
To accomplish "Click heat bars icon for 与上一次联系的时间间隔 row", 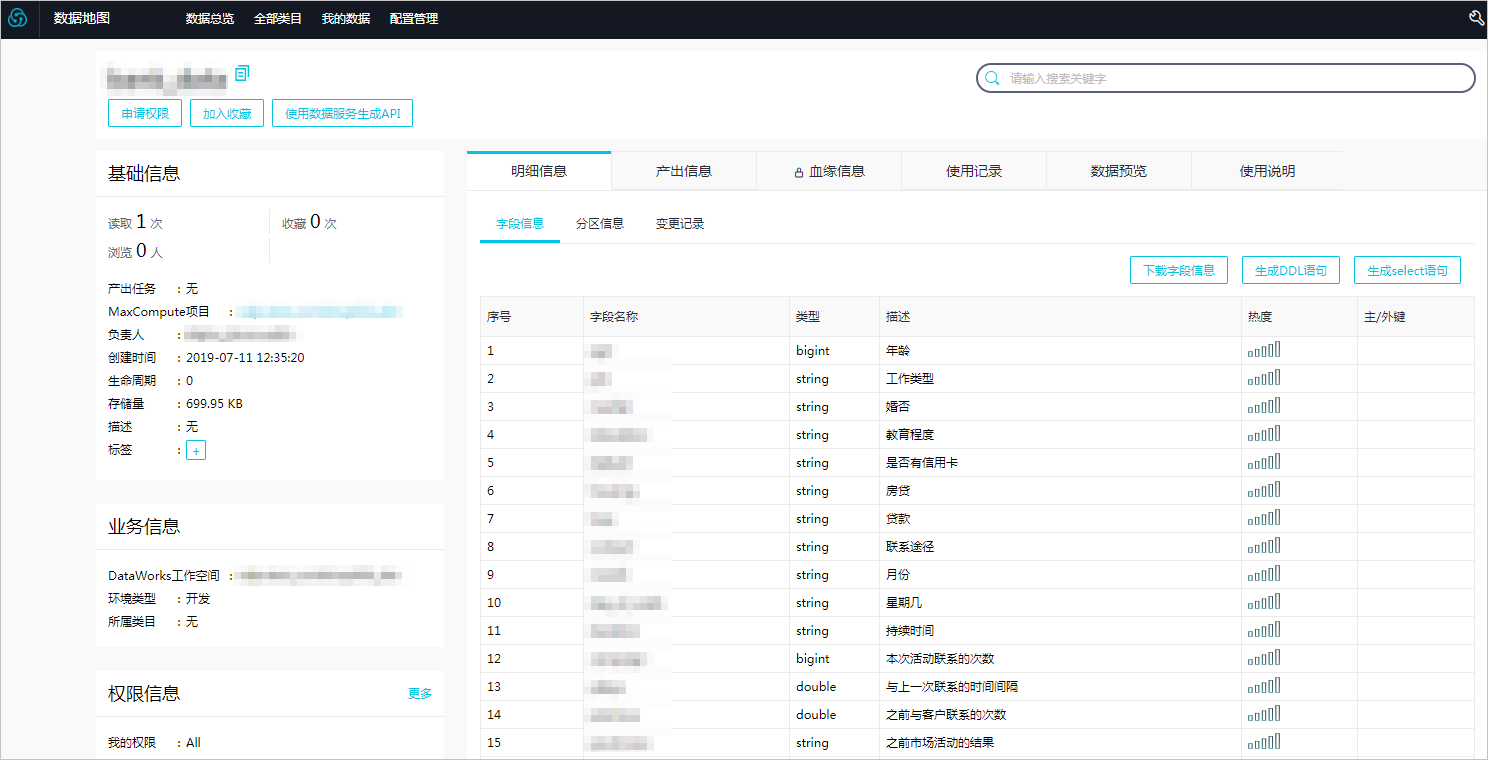I will [1264, 687].
